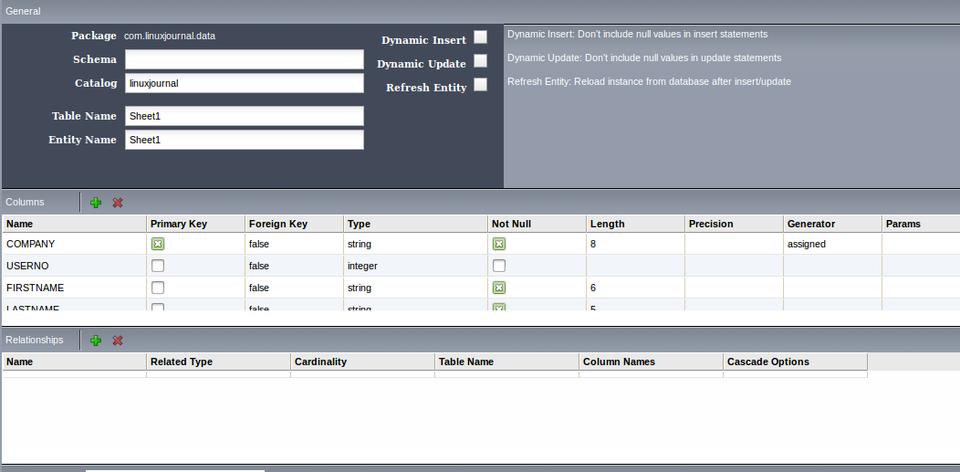The image size is (960, 472).
Task: Focus the Table Name text field
Action: coord(244,116)
